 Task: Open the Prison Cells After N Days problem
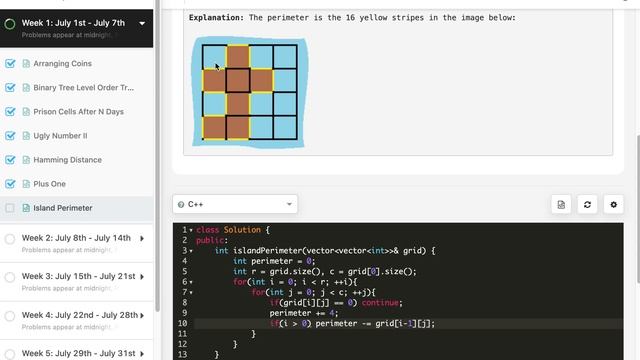[78, 112]
